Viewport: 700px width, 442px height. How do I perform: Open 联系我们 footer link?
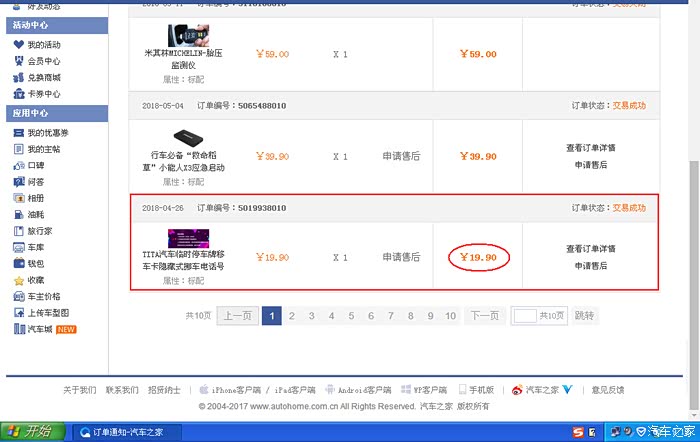(x=122, y=390)
